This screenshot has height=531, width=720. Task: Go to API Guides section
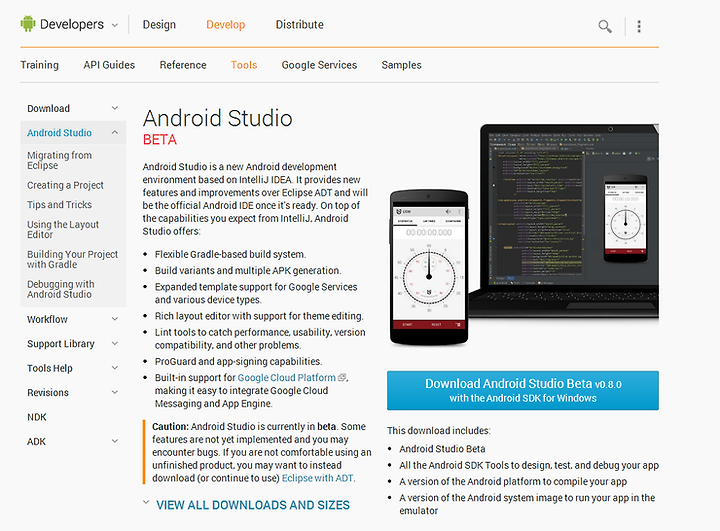[x=109, y=65]
